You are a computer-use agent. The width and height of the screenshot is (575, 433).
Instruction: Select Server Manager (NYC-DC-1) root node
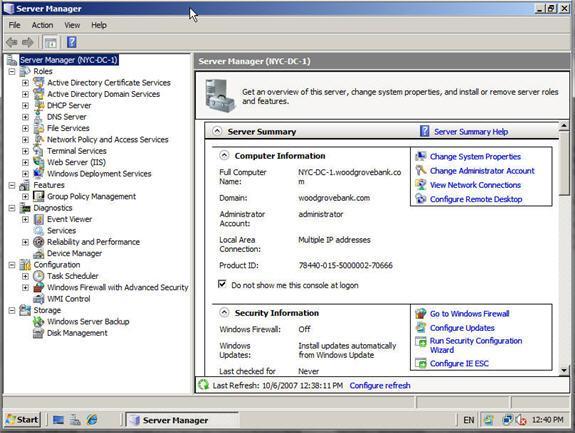[69, 60]
